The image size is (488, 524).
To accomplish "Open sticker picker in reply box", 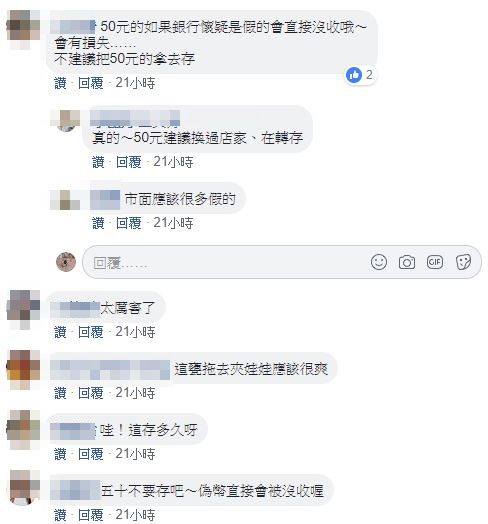I will (x=463, y=262).
